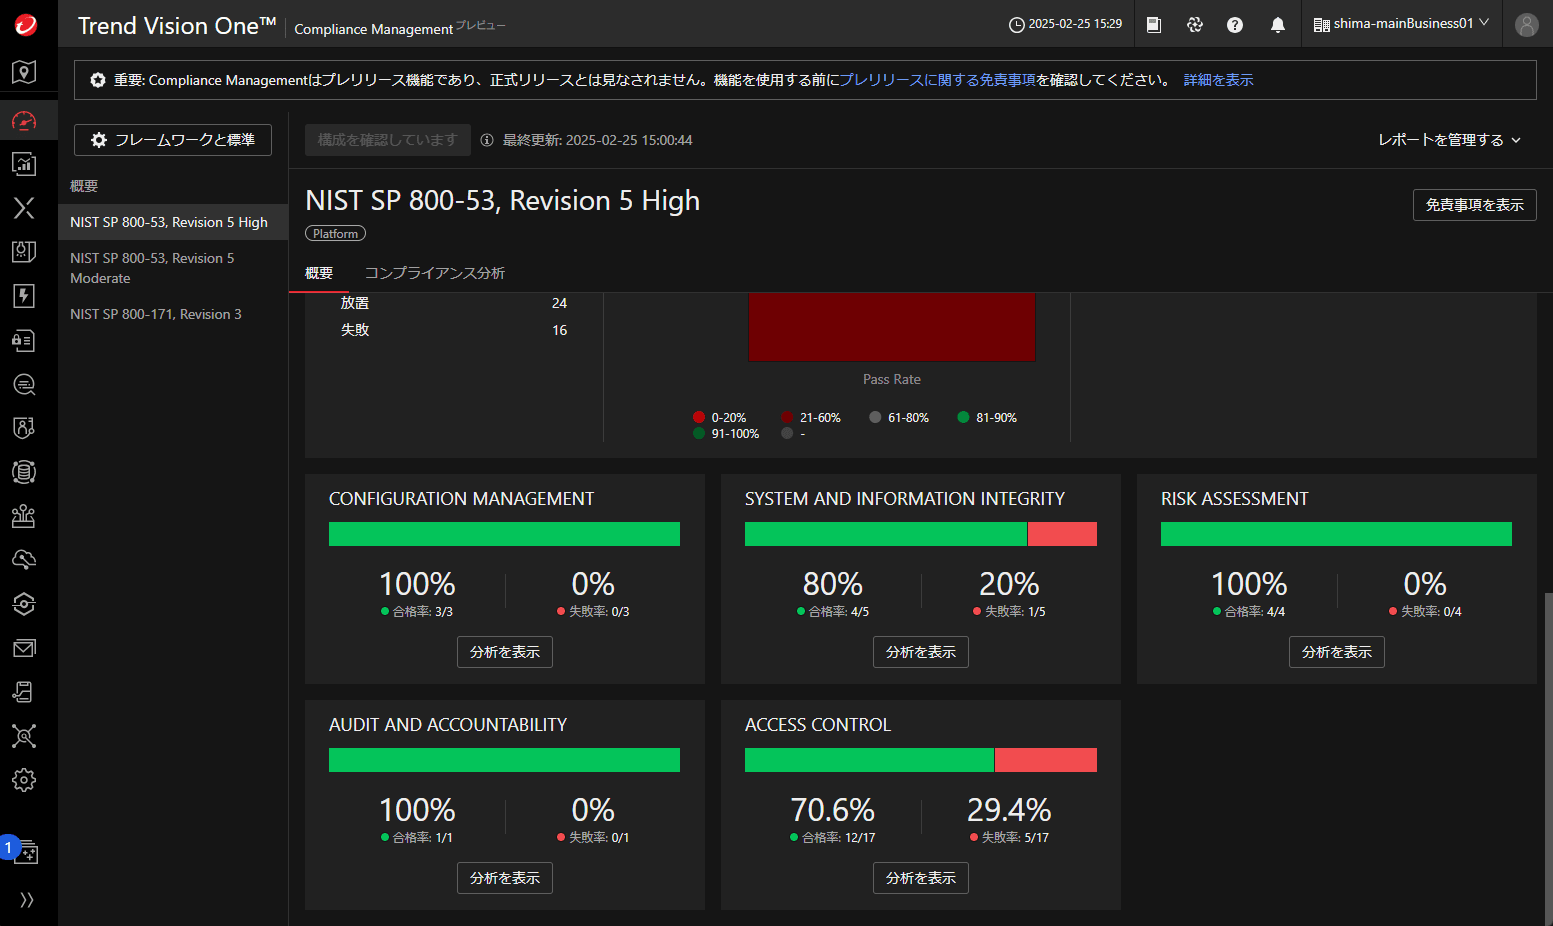Click the 詳細を表示 link

[x=1218, y=80]
